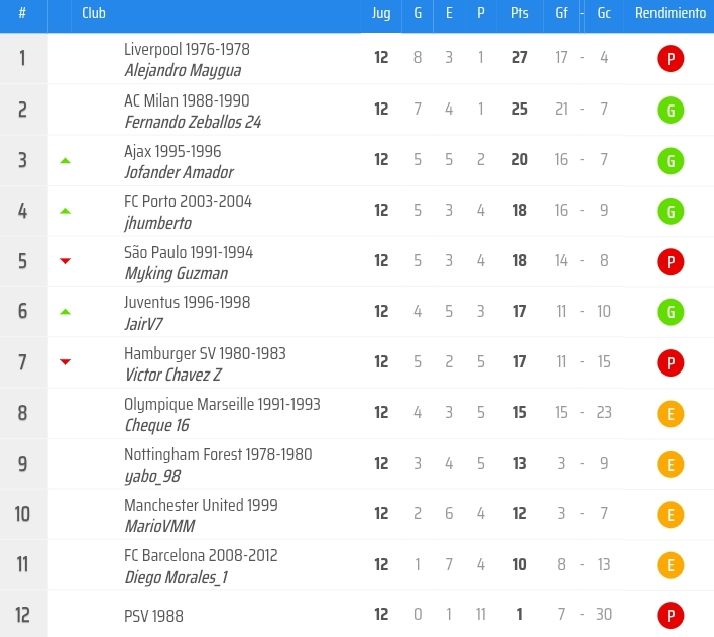
Task: Click FC Porto's green G form badge
Action: [x=670, y=211]
